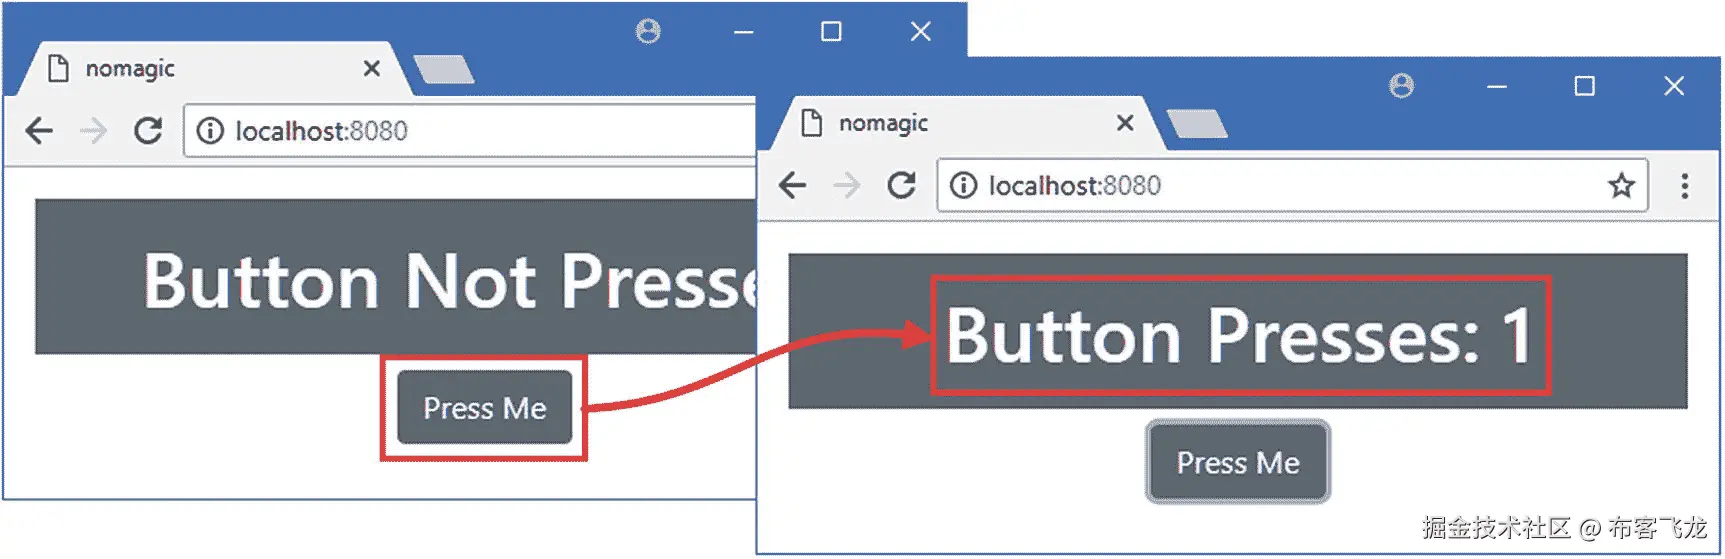Image resolution: width=1725 pixels, height=559 pixels.
Task: Minimize the left browser window
Action: tap(743, 32)
